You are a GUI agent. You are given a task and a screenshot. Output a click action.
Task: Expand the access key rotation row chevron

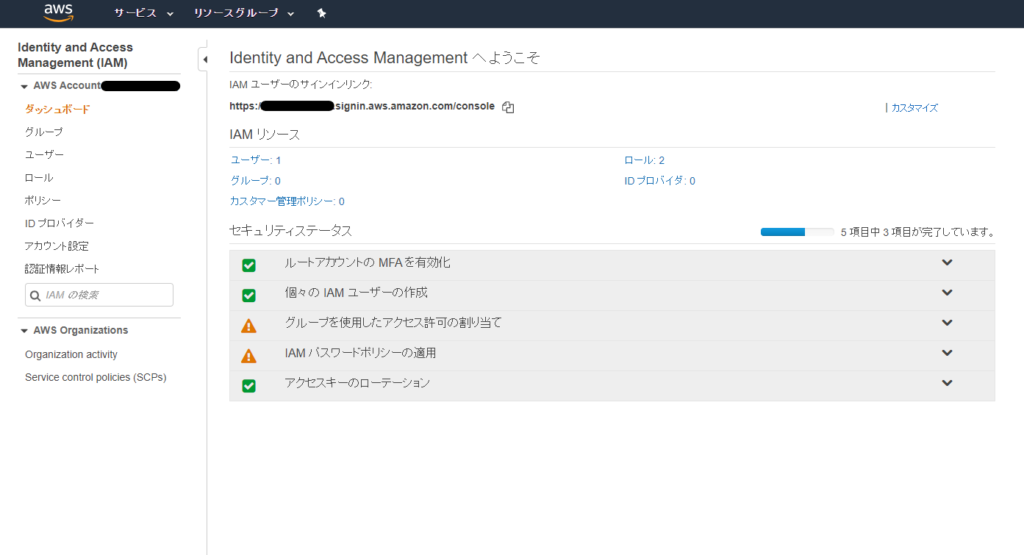tap(947, 383)
